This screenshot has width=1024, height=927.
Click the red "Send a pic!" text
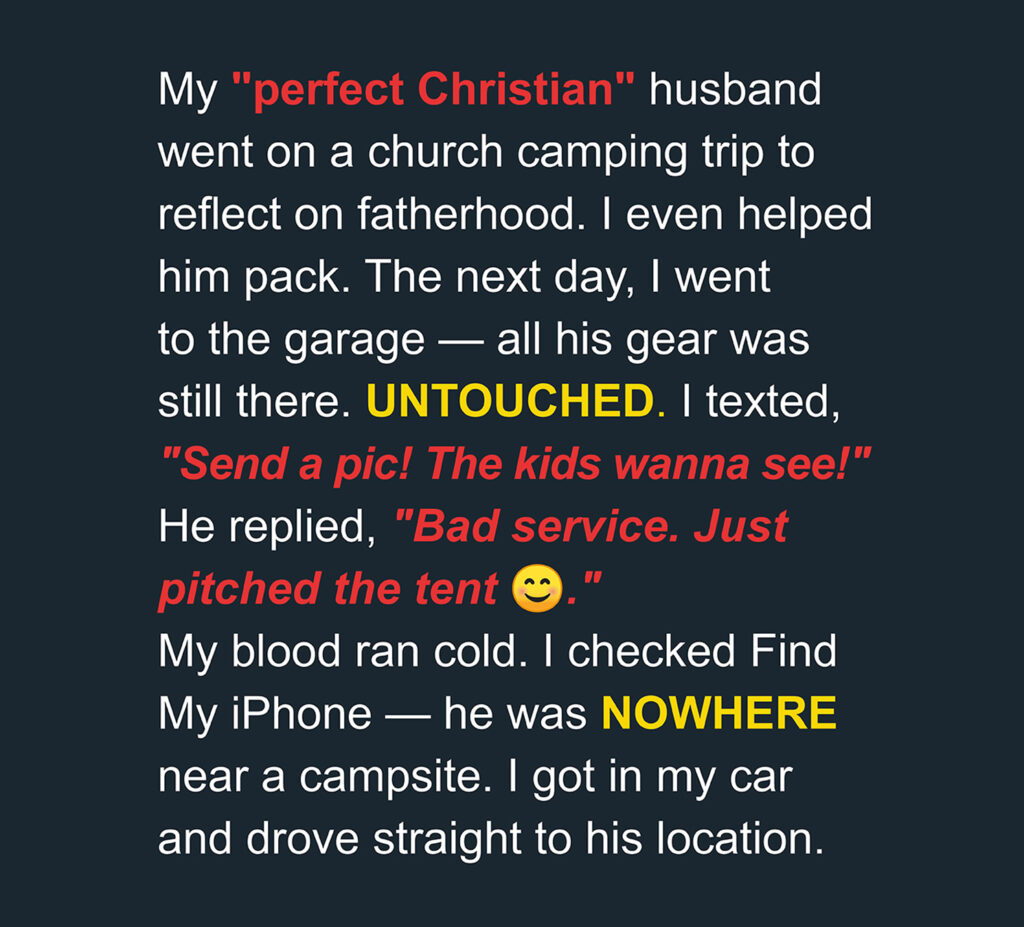pyautogui.click(x=287, y=464)
